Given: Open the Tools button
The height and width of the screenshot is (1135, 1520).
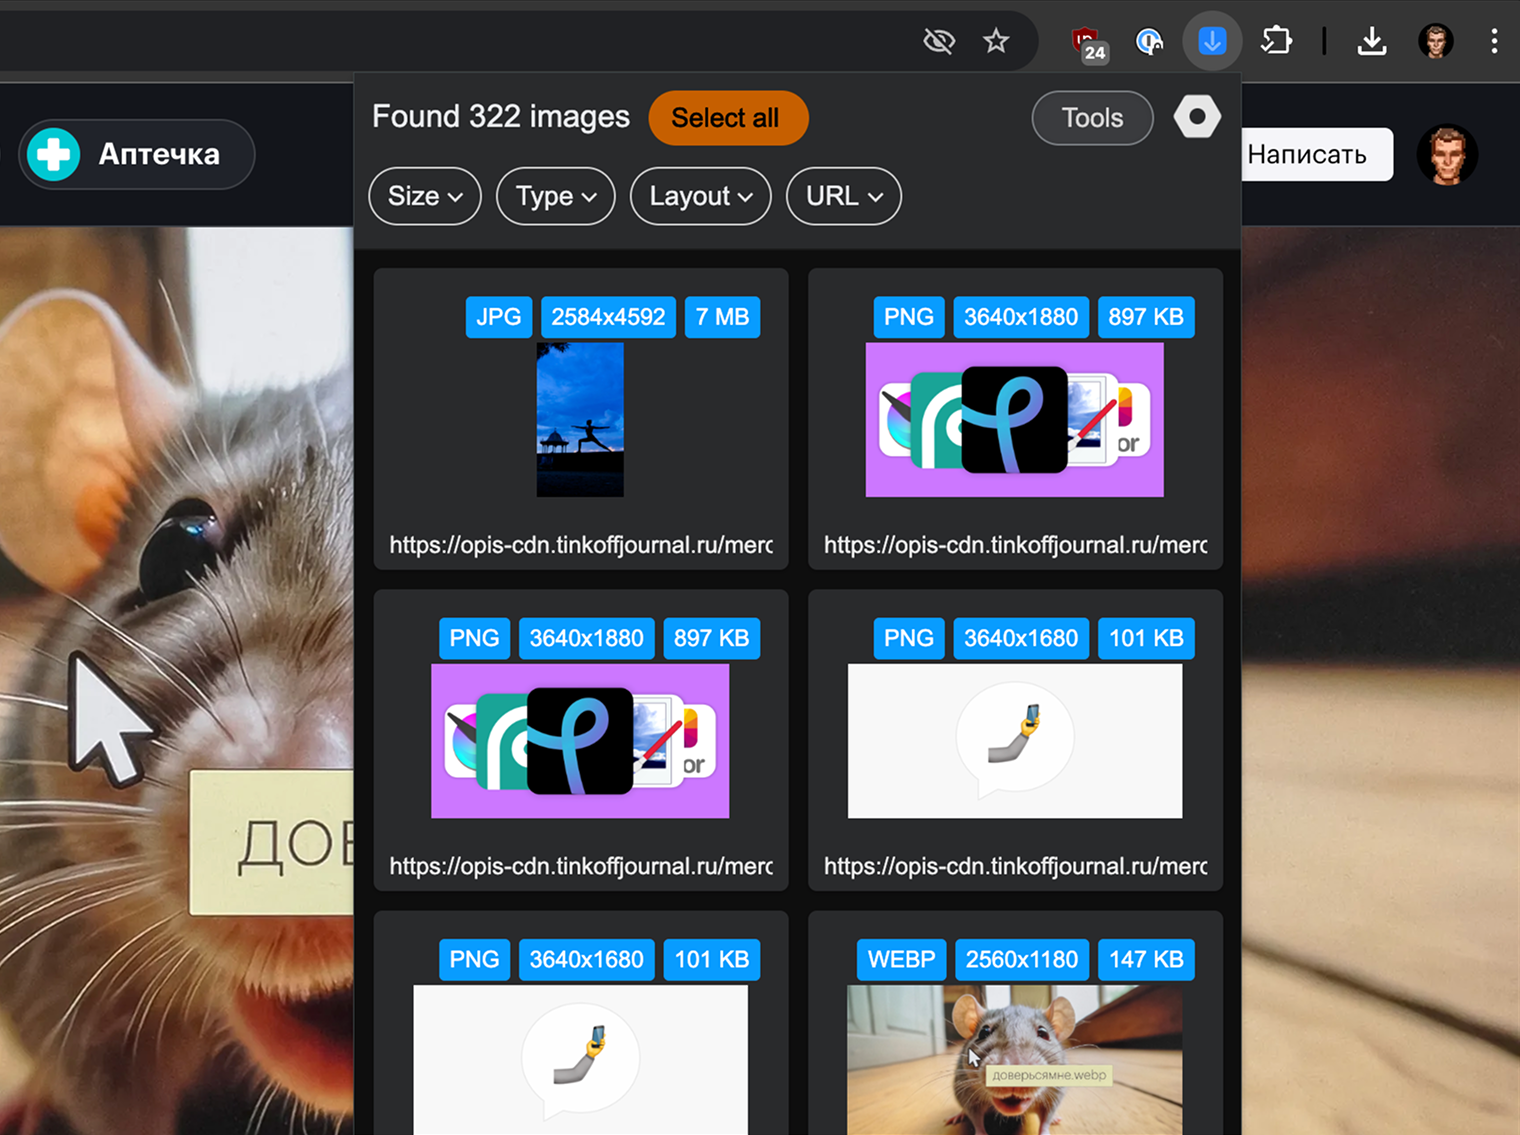Looking at the screenshot, I should [1092, 118].
